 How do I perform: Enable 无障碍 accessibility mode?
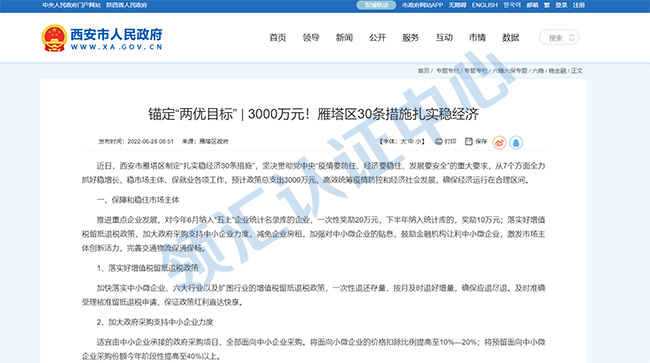tap(457, 5)
